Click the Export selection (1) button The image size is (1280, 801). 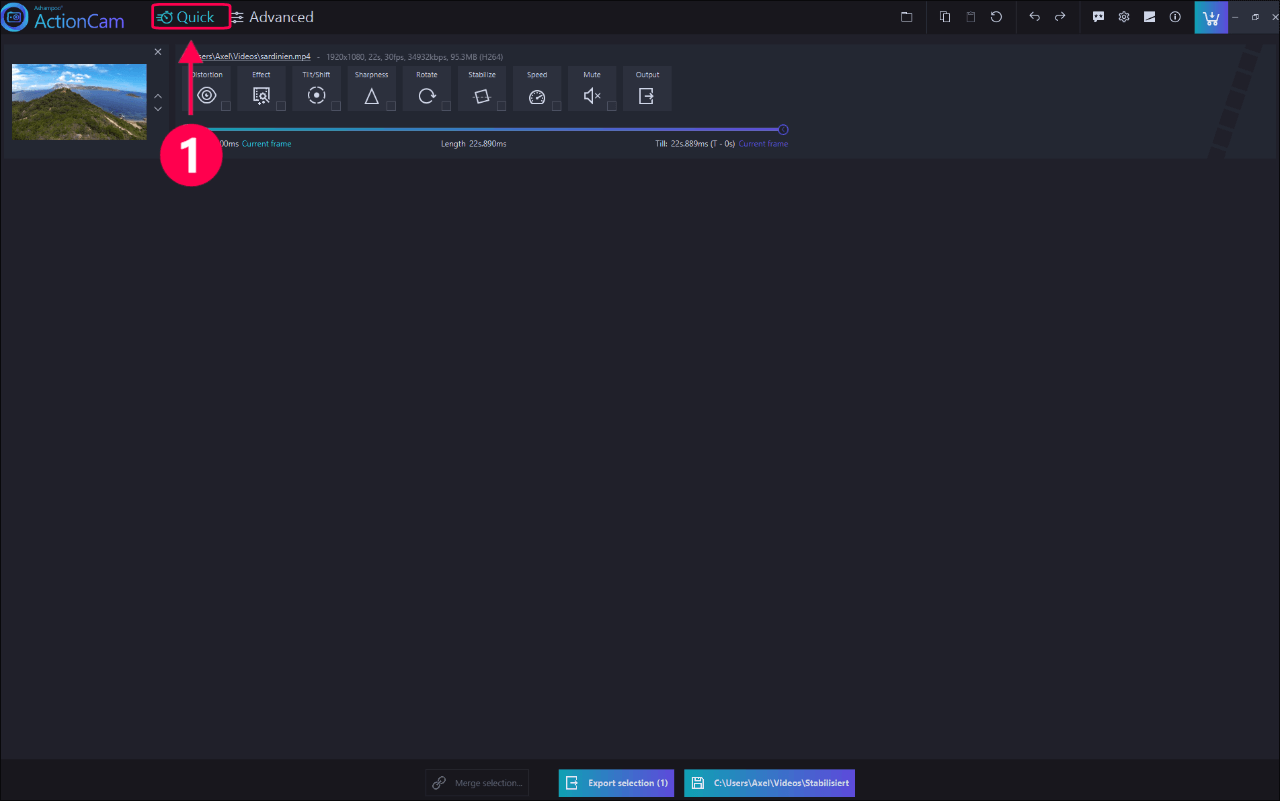[x=616, y=783]
